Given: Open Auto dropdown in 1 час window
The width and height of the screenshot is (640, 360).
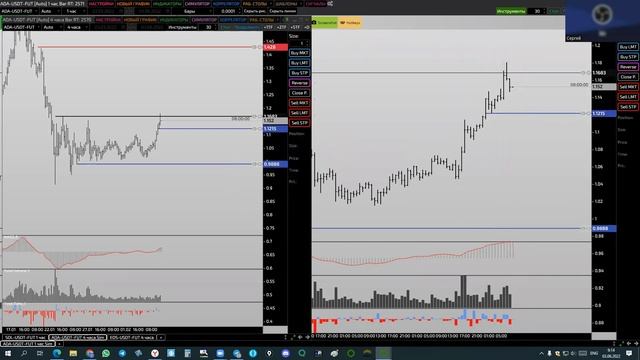Looking at the screenshot, I should 51,11.
